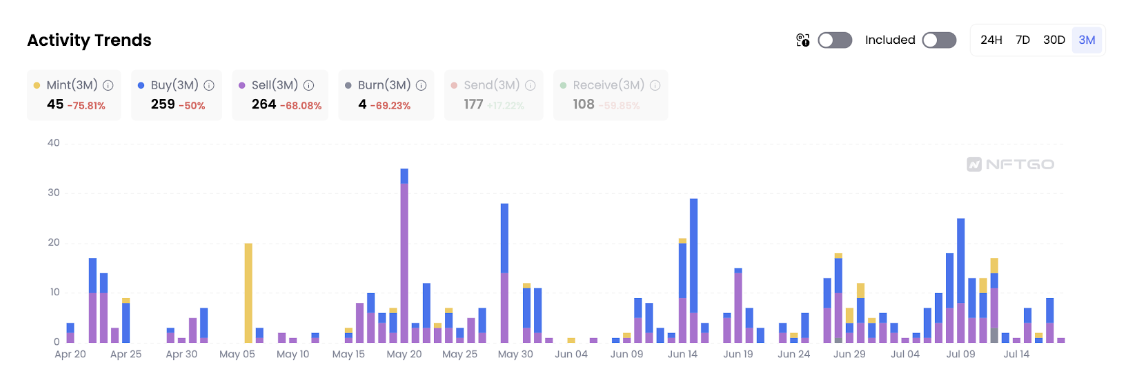Click the info icon beside Burn(3M)
The image size is (1124, 382).
(x=422, y=85)
